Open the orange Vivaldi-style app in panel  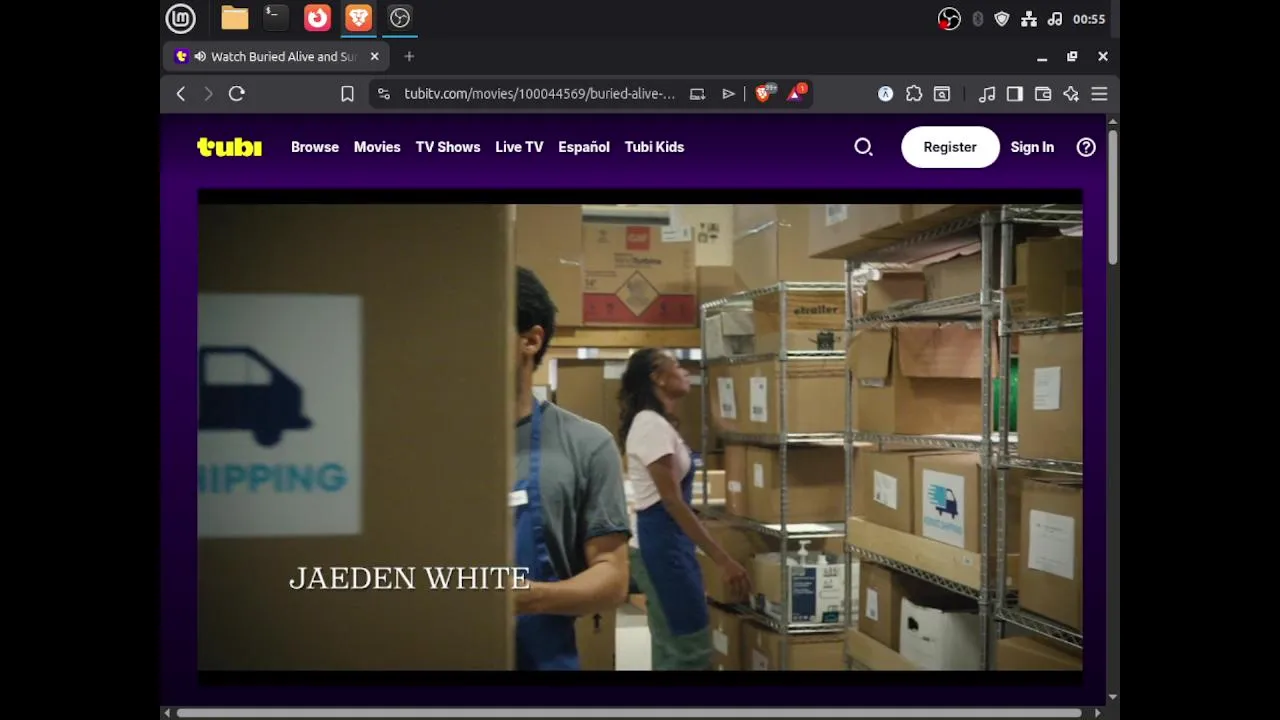317,18
